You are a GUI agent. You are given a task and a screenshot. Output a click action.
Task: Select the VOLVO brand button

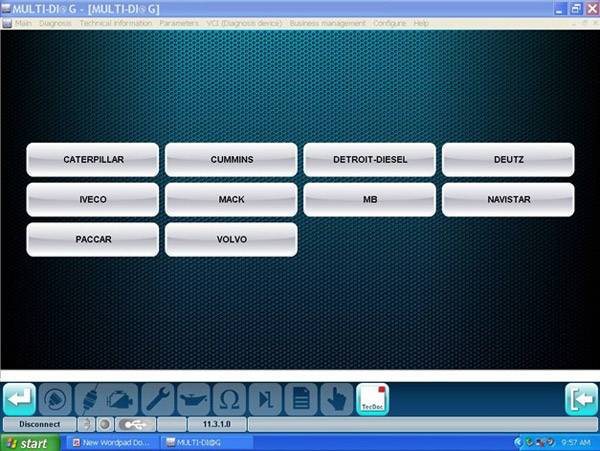pos(231,239)
